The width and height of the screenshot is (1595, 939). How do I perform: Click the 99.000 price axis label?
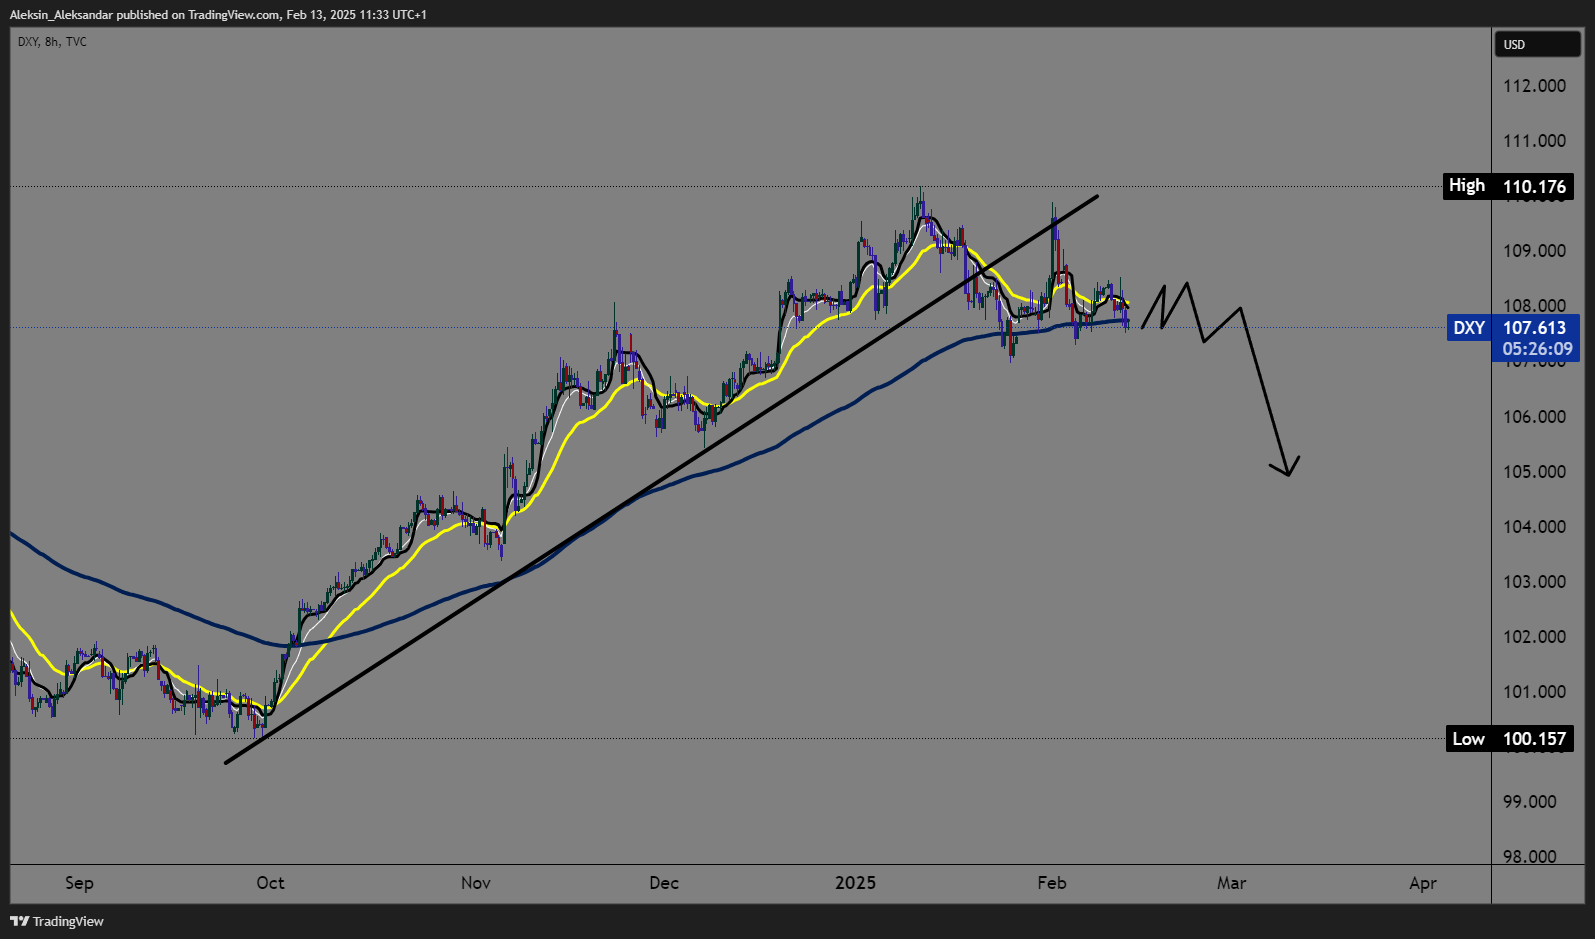coord(1530,802)
